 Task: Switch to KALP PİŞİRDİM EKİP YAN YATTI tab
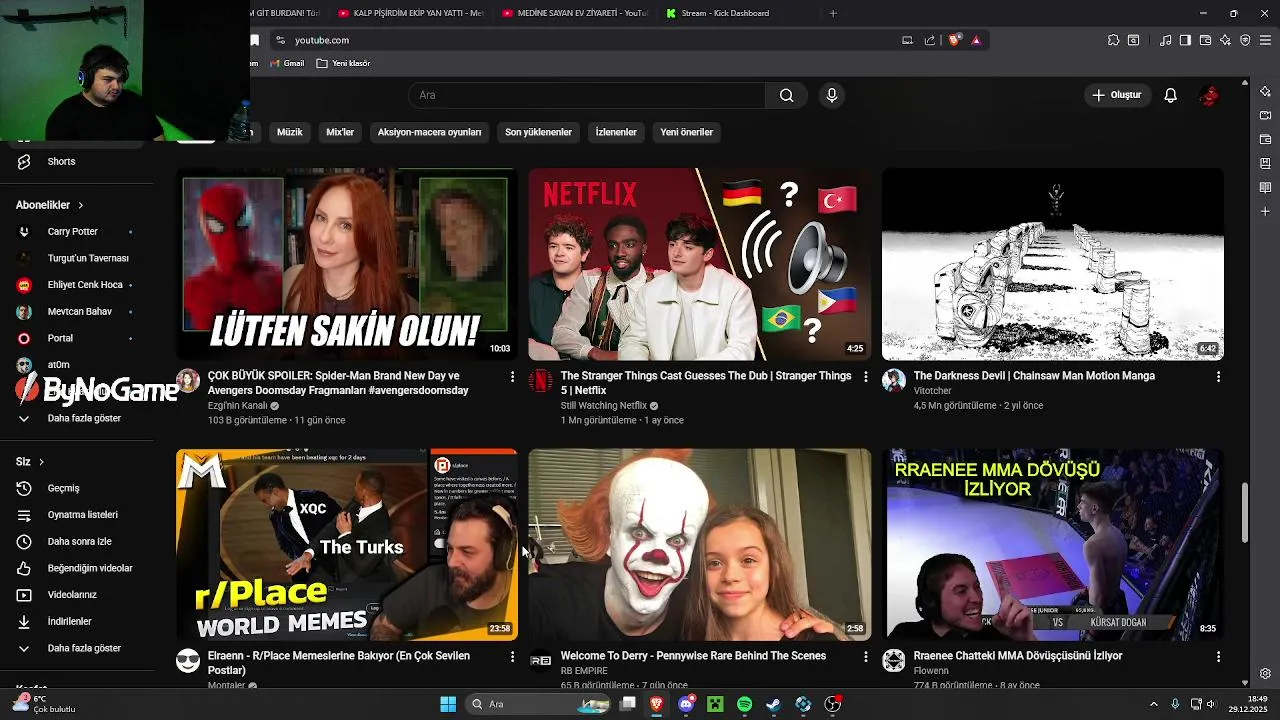pyautogui.click(x=410, y=13)
